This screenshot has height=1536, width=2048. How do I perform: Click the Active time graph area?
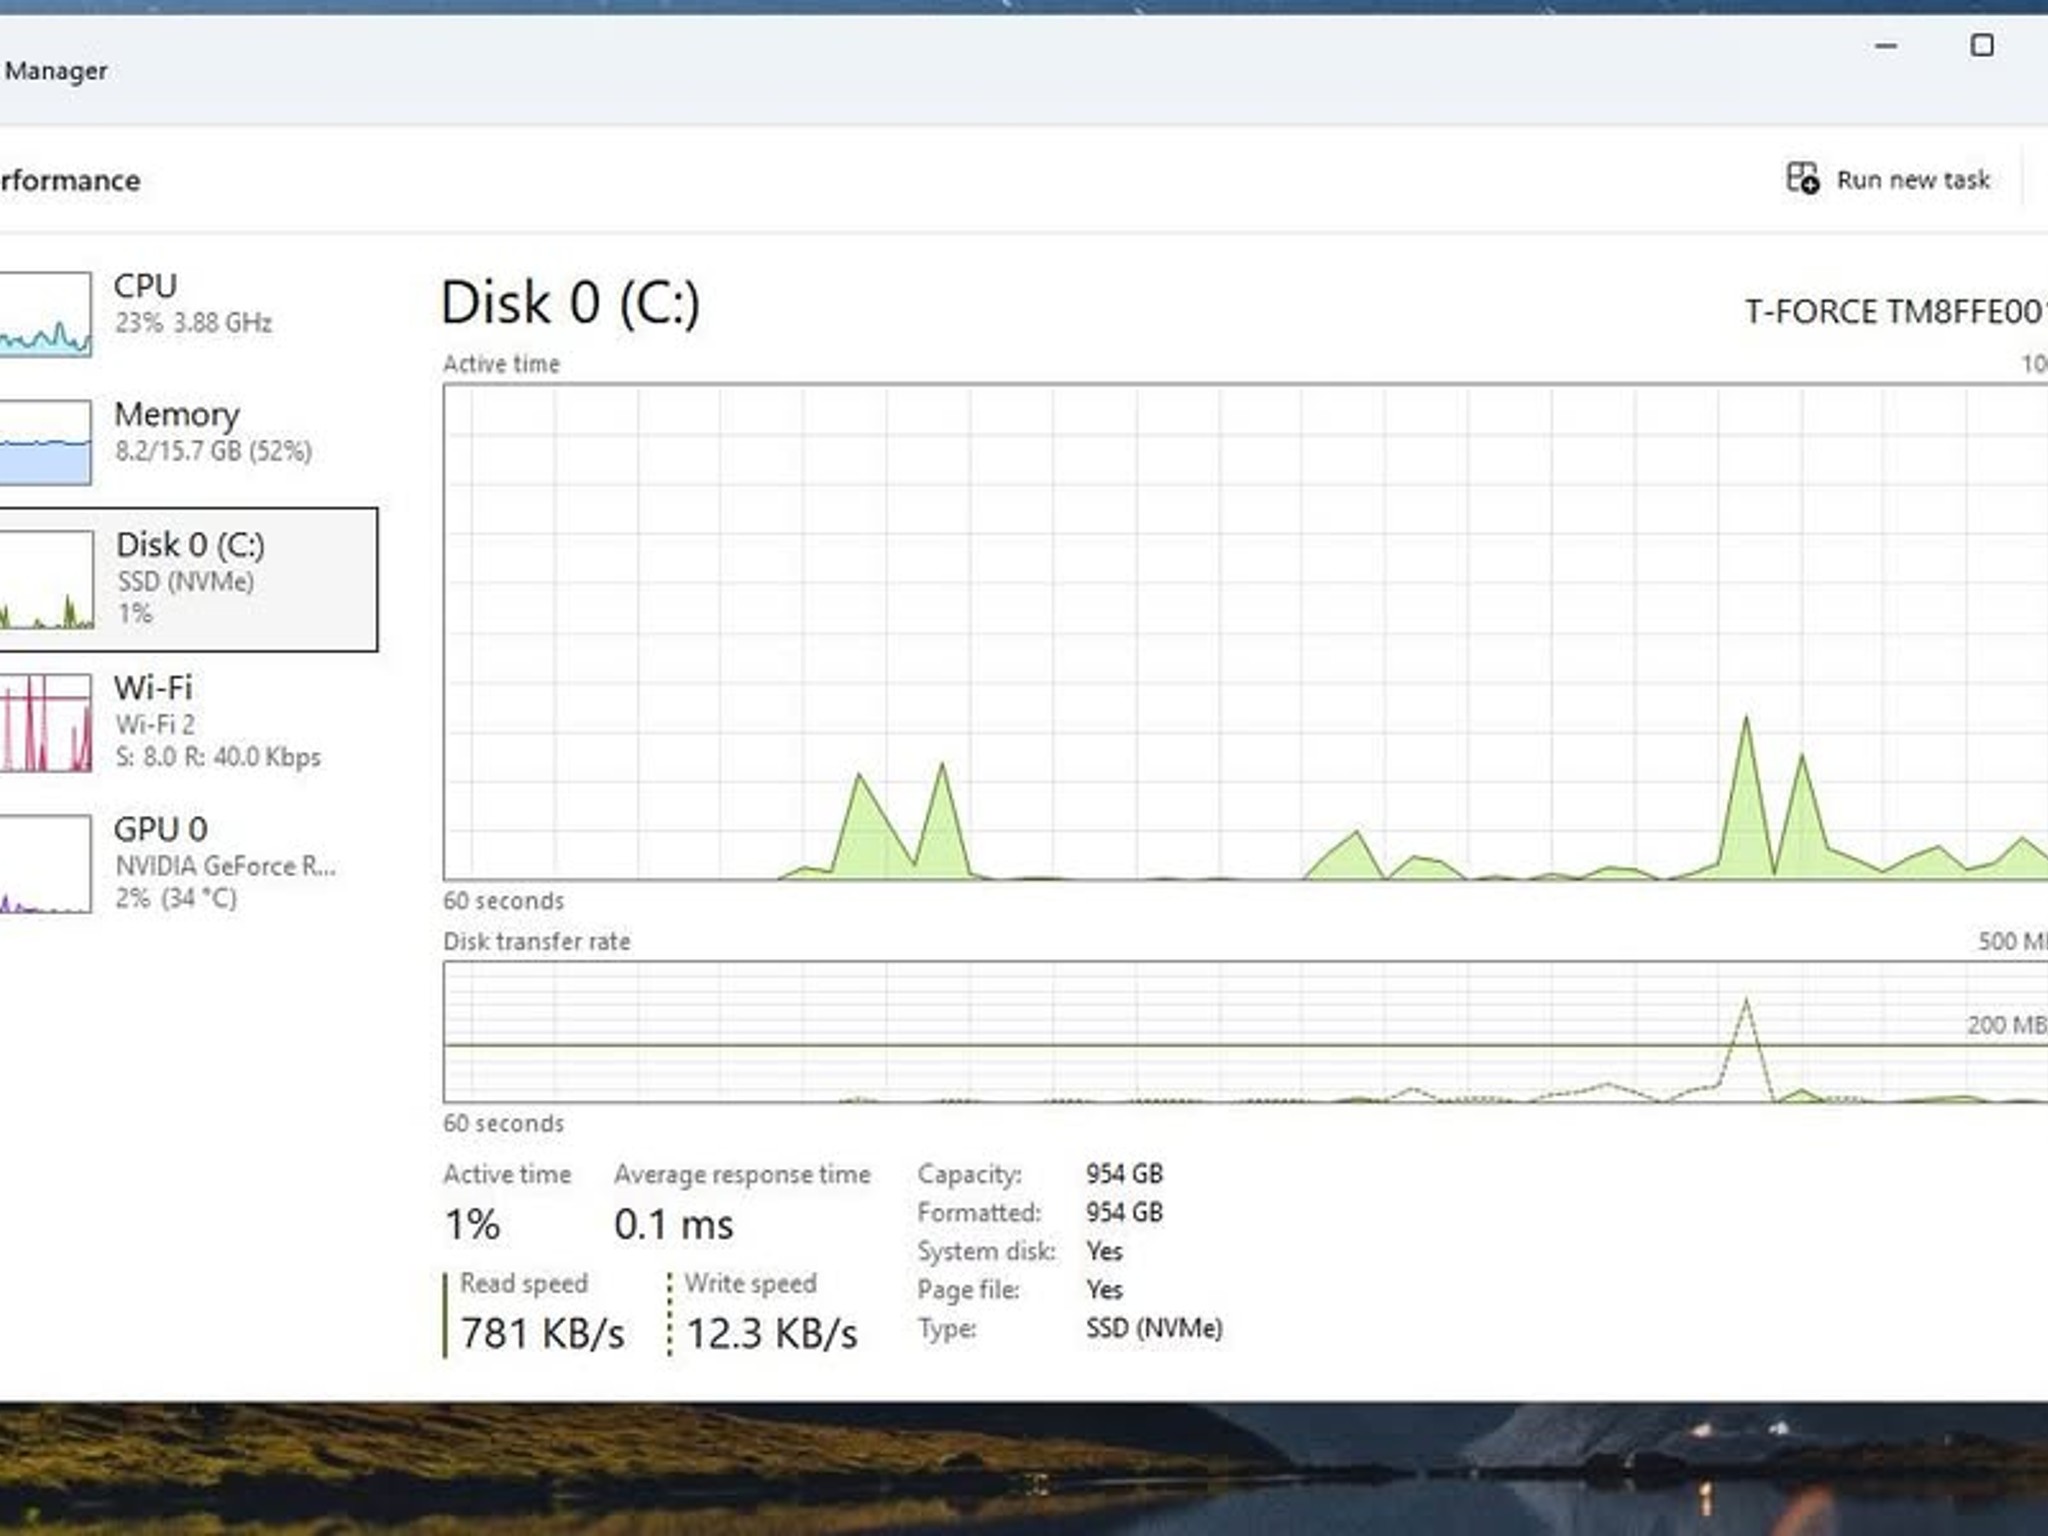coord(1245,632)
